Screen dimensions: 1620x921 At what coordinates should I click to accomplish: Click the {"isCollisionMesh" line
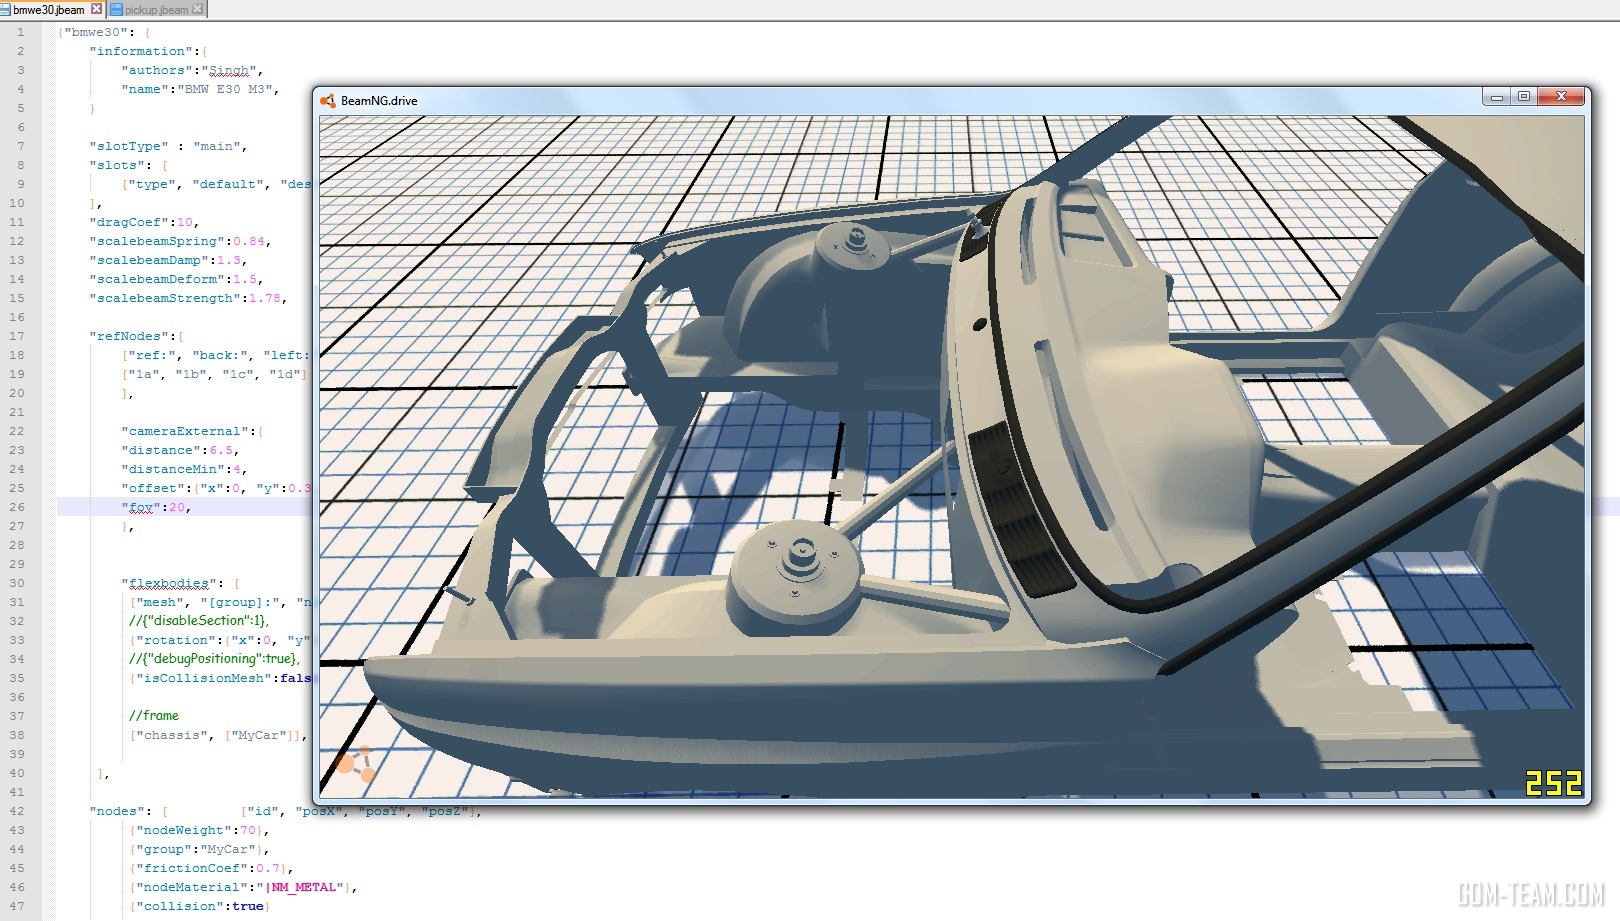coord(220,678)
